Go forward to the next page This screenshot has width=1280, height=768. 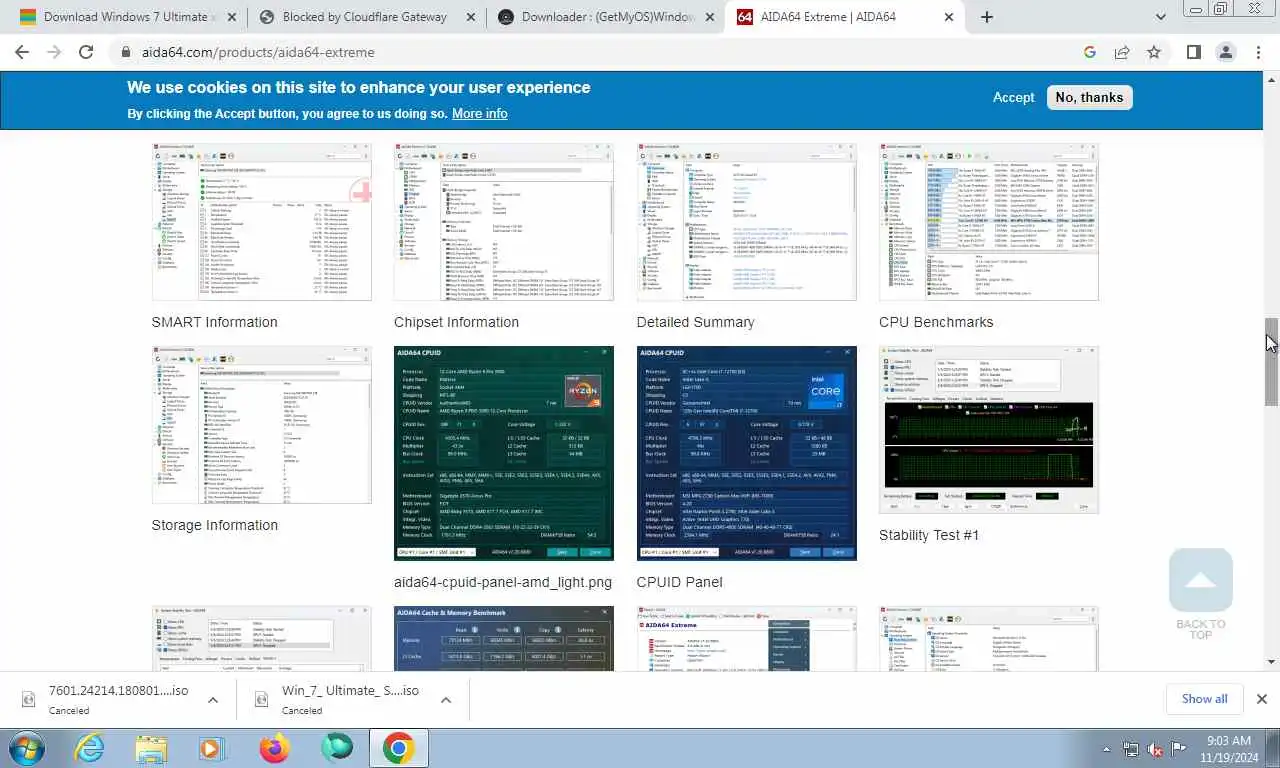click(54, 52)
